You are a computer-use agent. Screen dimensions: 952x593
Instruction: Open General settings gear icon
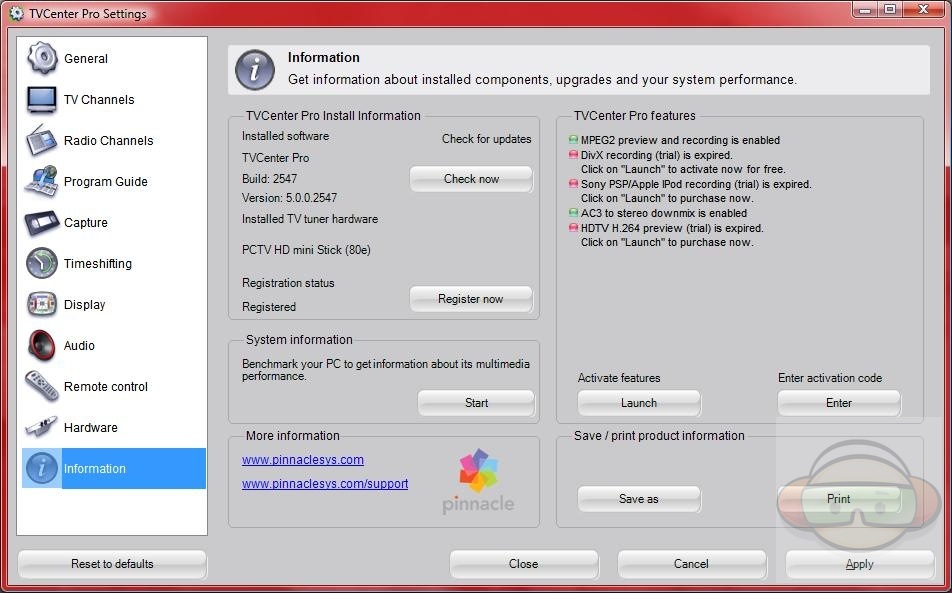click(42, 58)
